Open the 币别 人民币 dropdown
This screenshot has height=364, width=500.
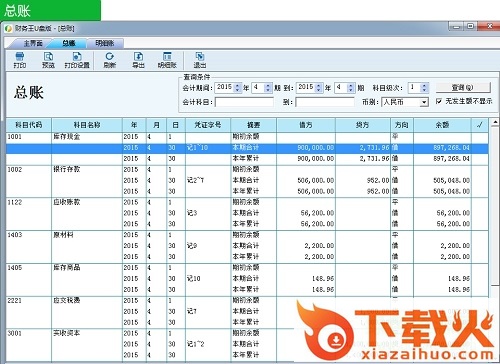click(424, 102)
